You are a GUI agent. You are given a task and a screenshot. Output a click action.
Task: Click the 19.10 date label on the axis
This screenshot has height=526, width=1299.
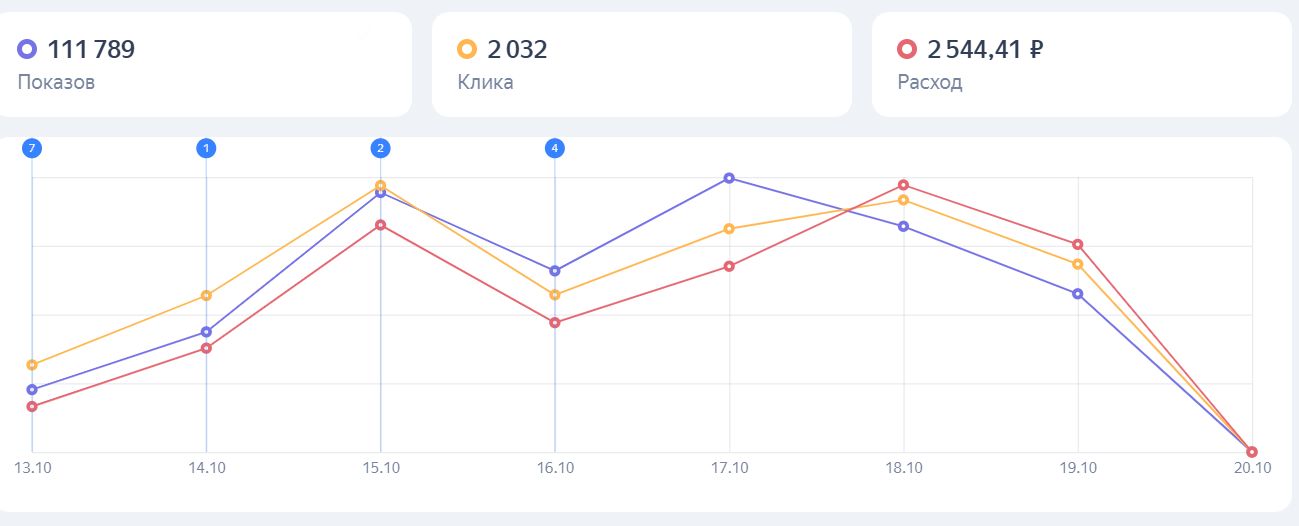(x=1078, y=468)
